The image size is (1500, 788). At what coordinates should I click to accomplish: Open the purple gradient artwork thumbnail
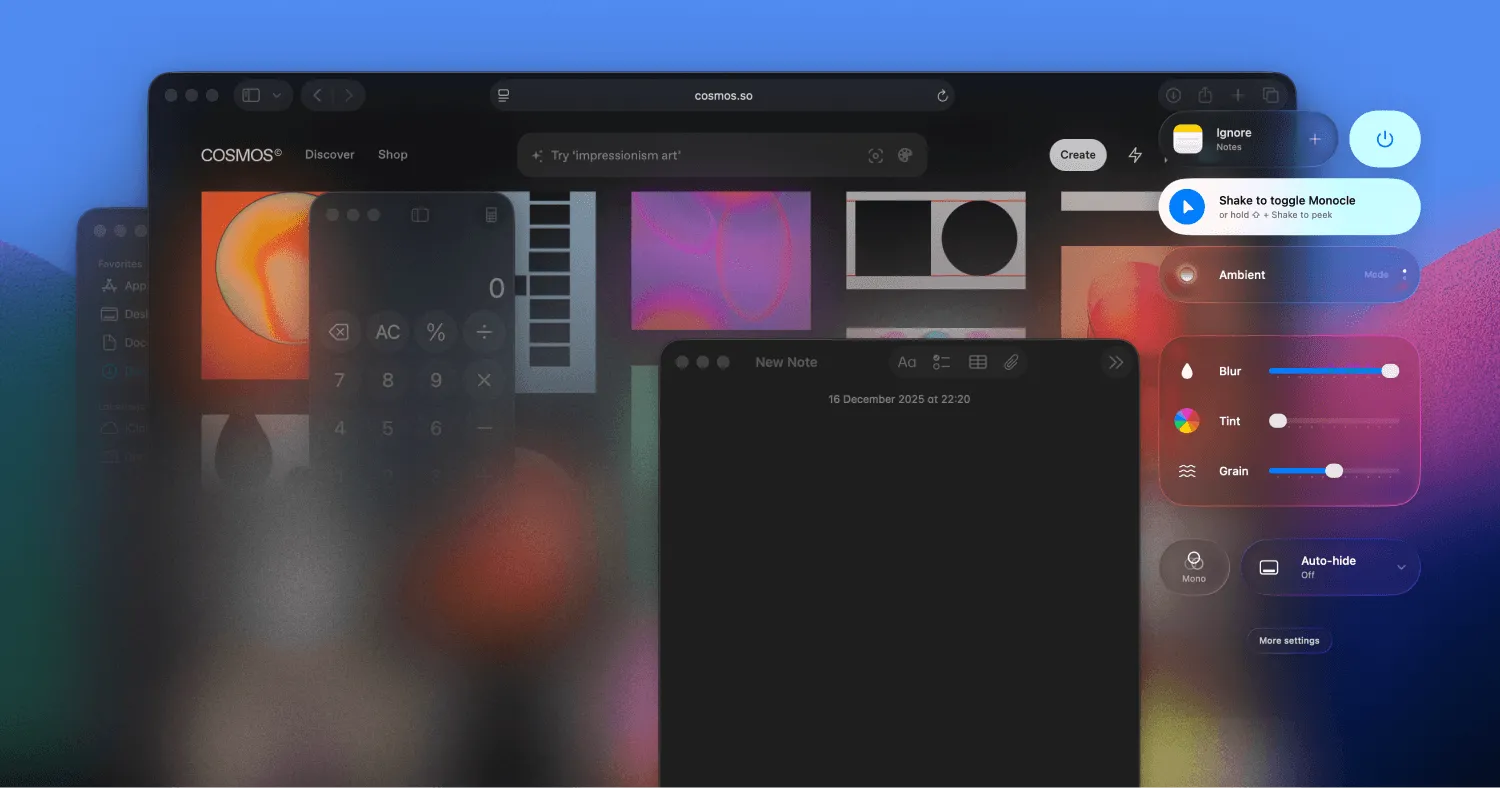[x=721, y=261]
